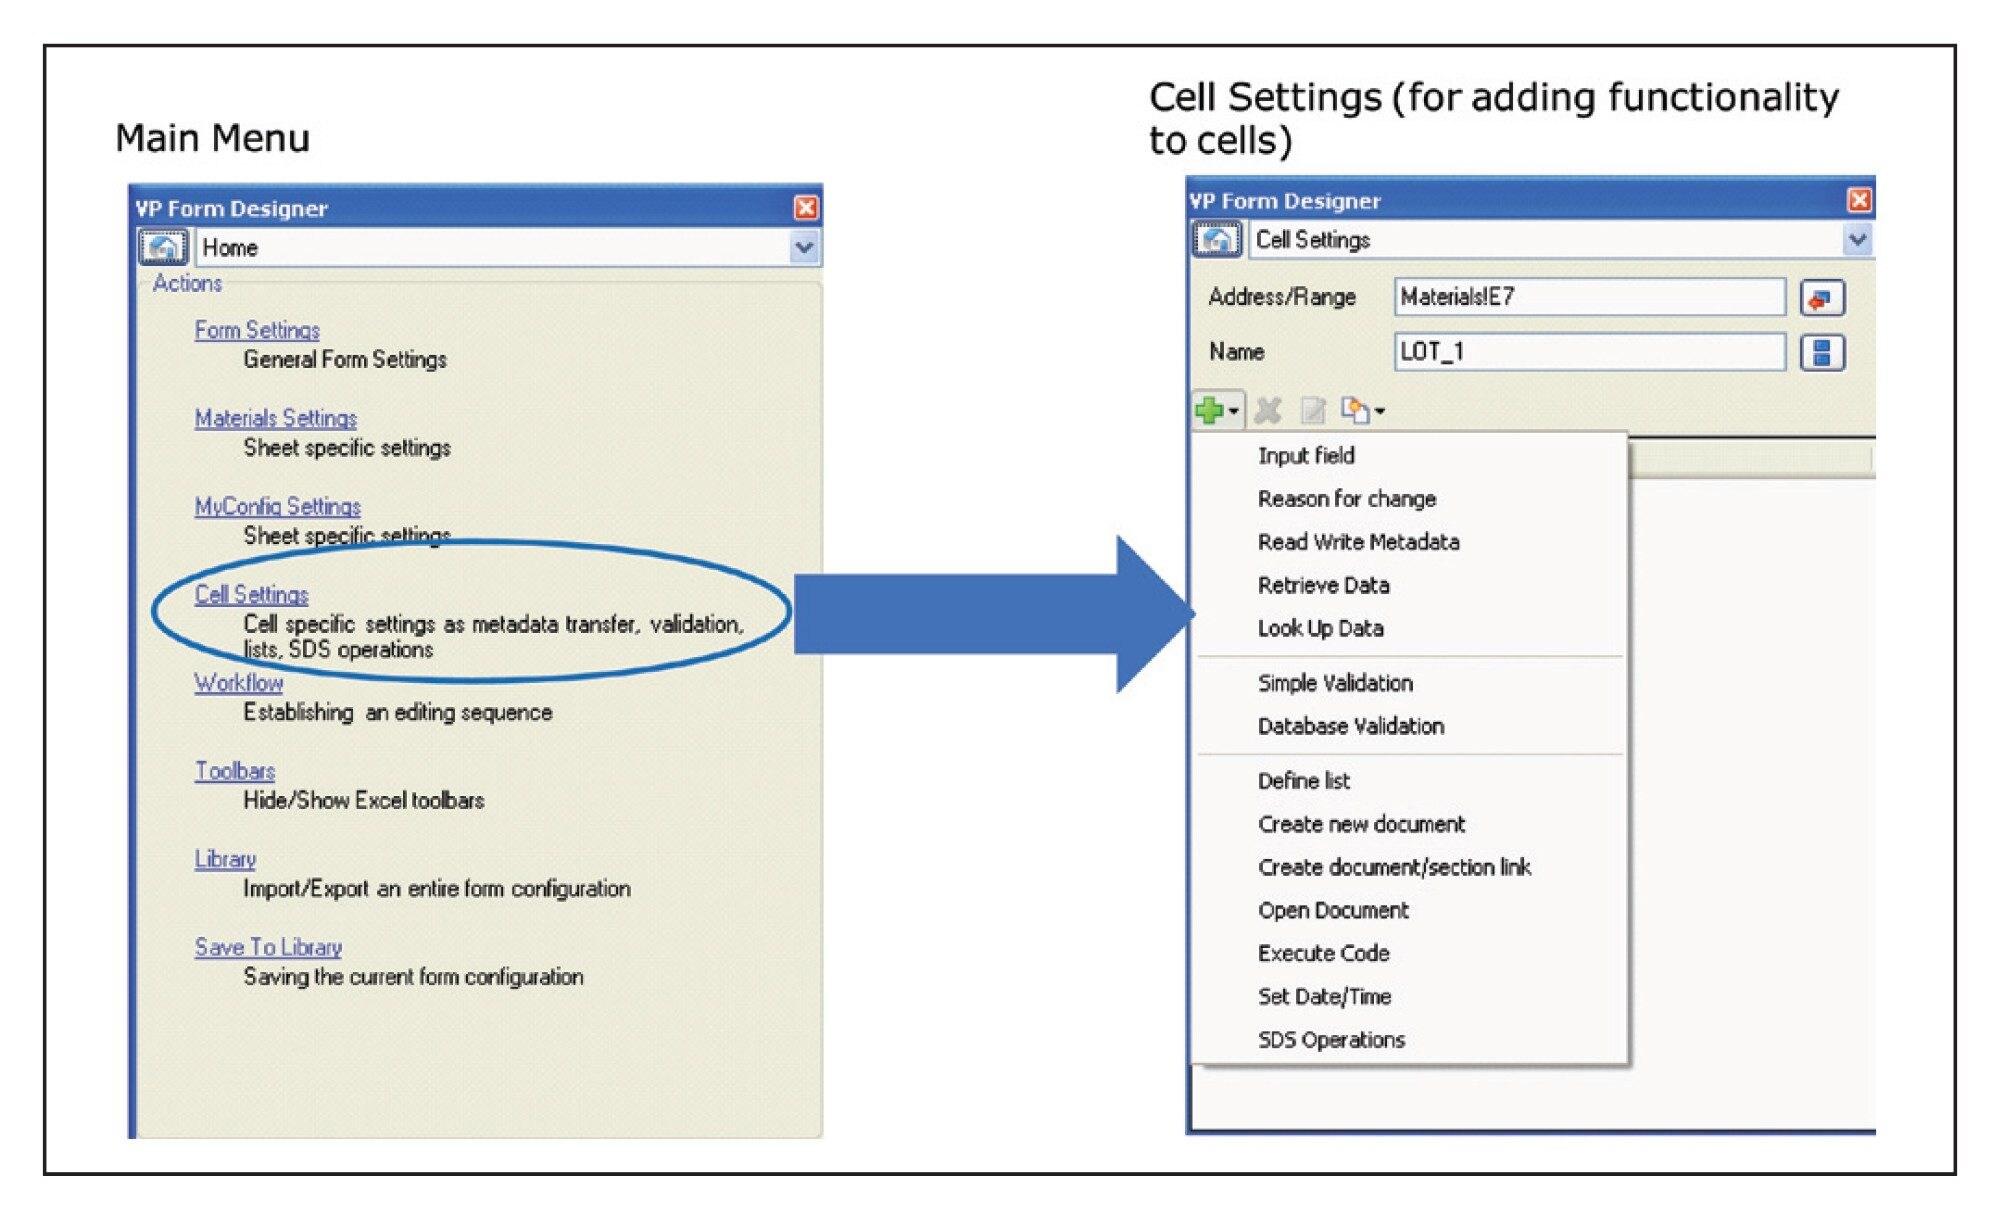Select SDS Operations menu entry
This screenshot has width=2000, height=1228.
[1331, 1040]
